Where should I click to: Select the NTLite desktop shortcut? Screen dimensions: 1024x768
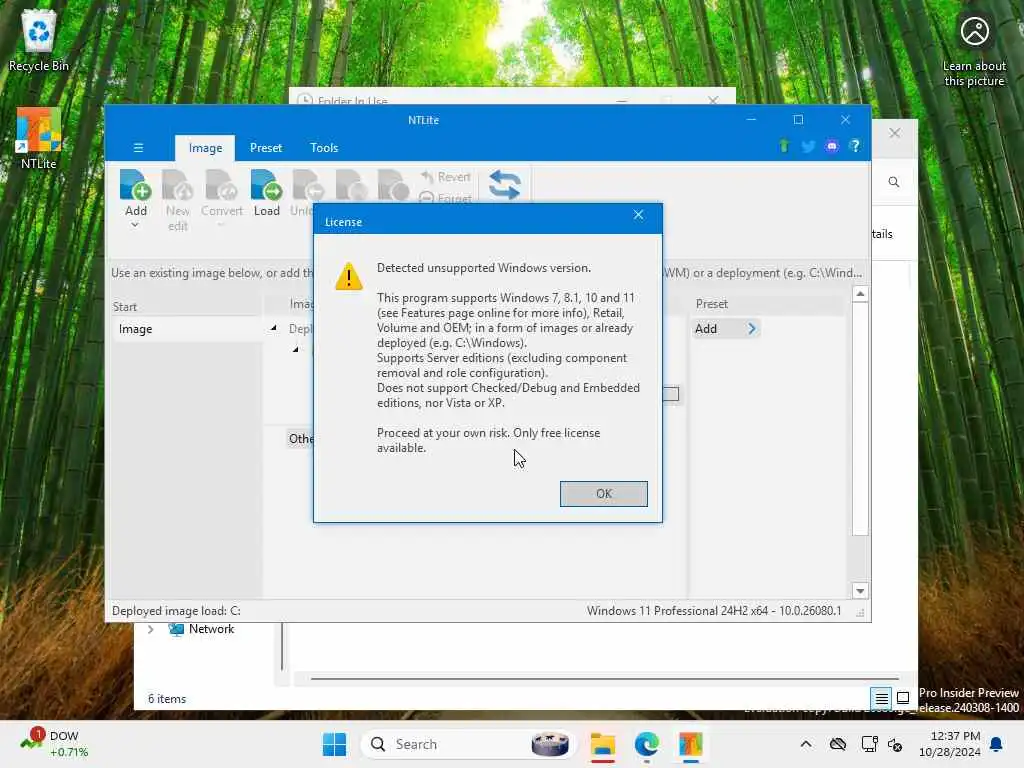tap(39, 138)
